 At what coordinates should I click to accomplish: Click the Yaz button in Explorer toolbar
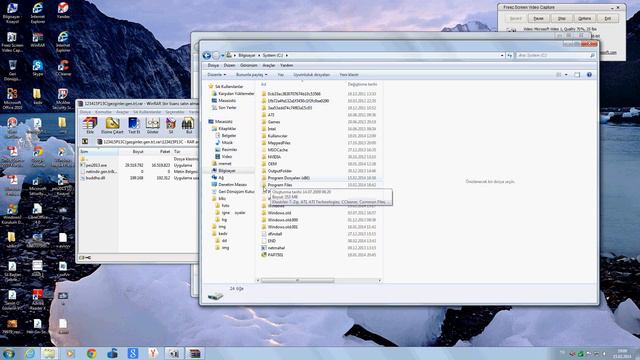point(281,75)
